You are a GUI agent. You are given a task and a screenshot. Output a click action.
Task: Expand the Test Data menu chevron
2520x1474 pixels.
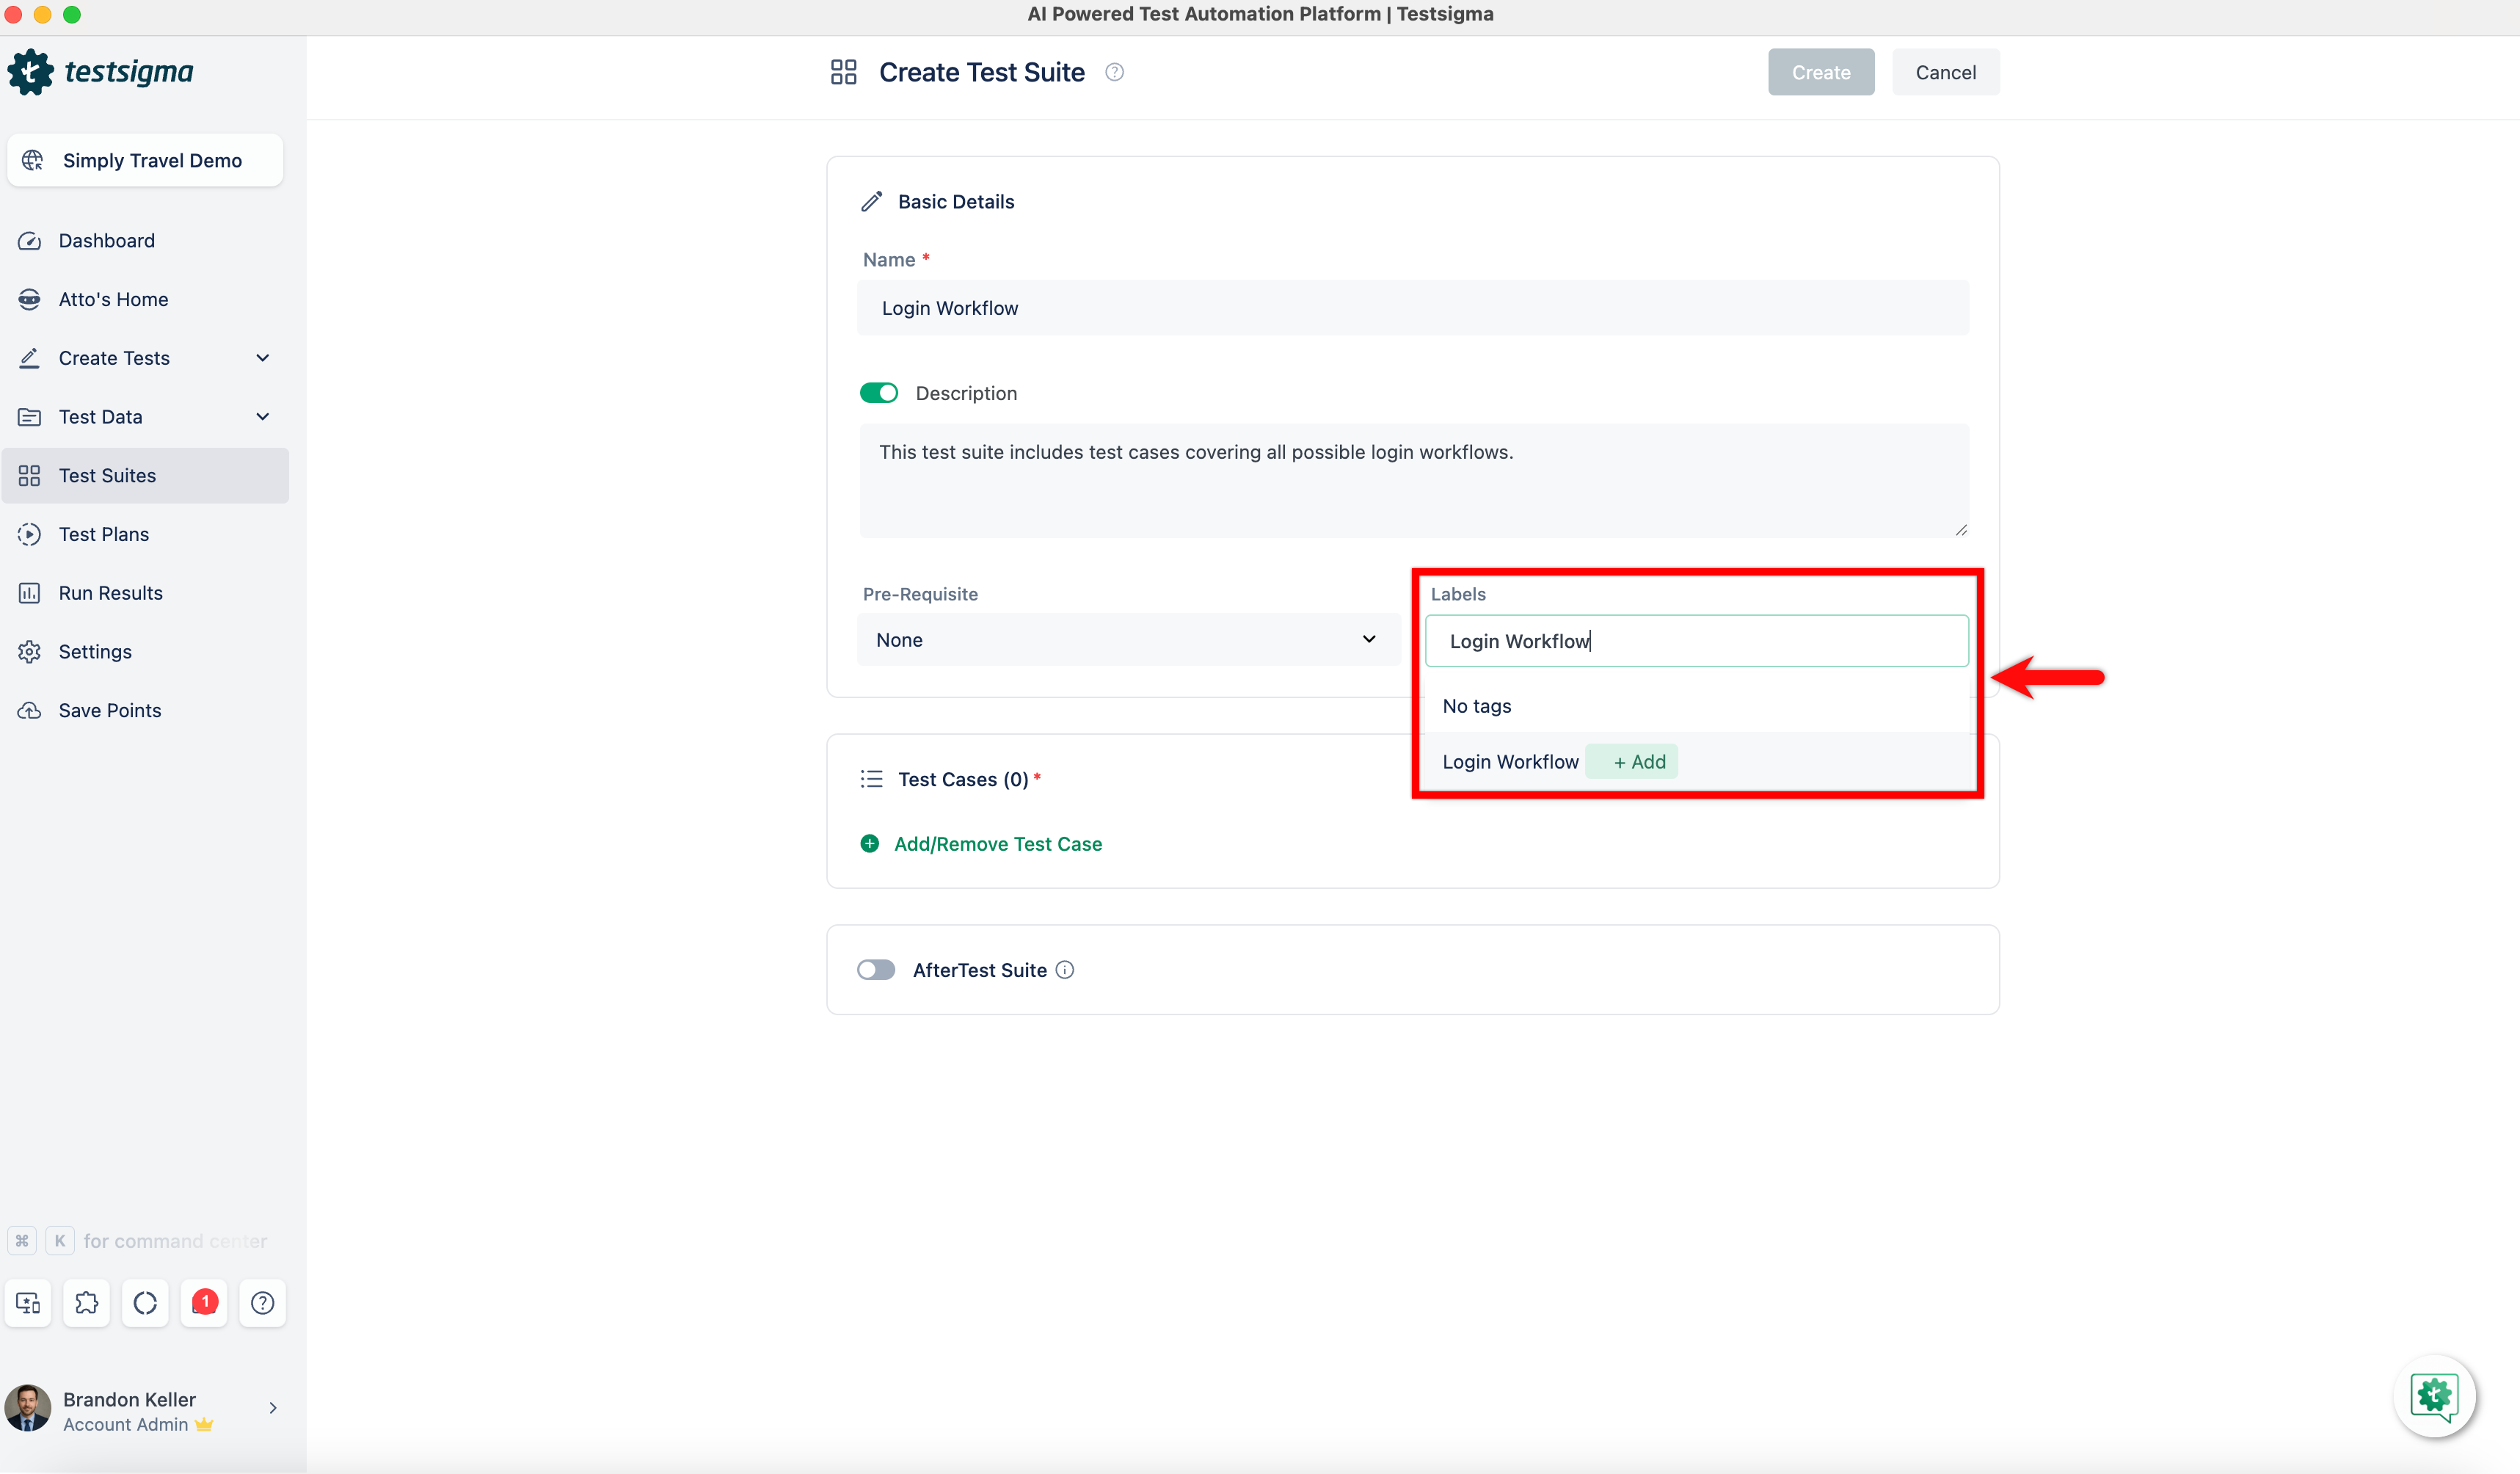(262, 416)
